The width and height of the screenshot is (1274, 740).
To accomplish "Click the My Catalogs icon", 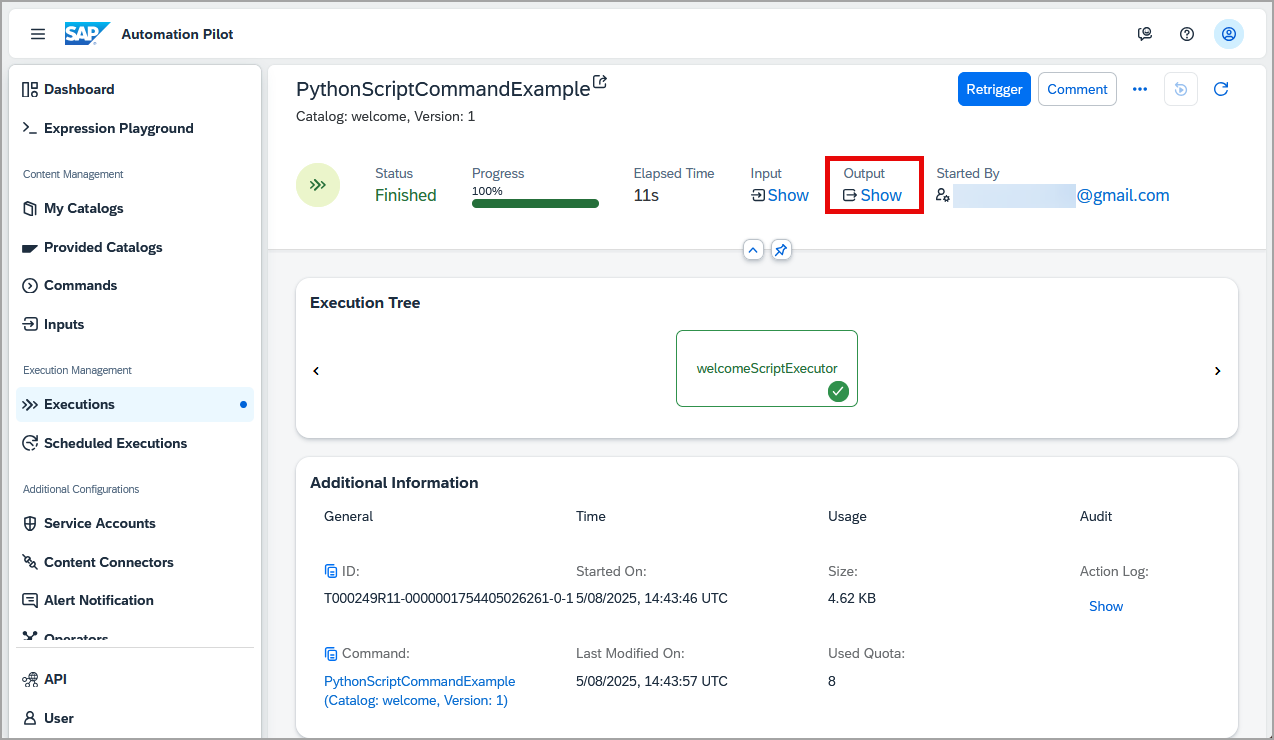I will pyautogui.click(x=30, y=208).
